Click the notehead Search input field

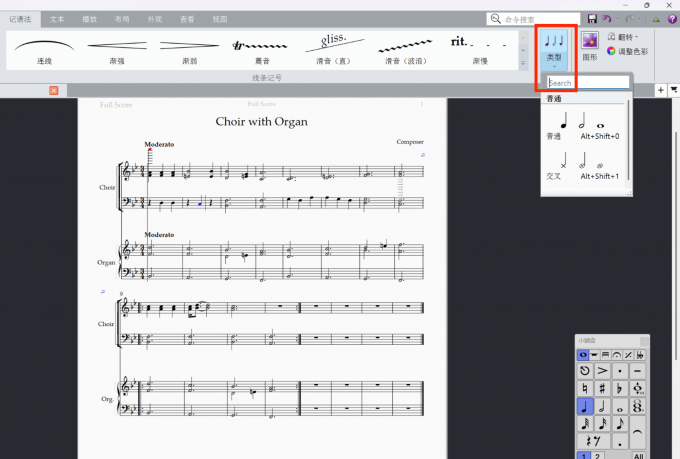pyautogui.click(x=588, y=82)
